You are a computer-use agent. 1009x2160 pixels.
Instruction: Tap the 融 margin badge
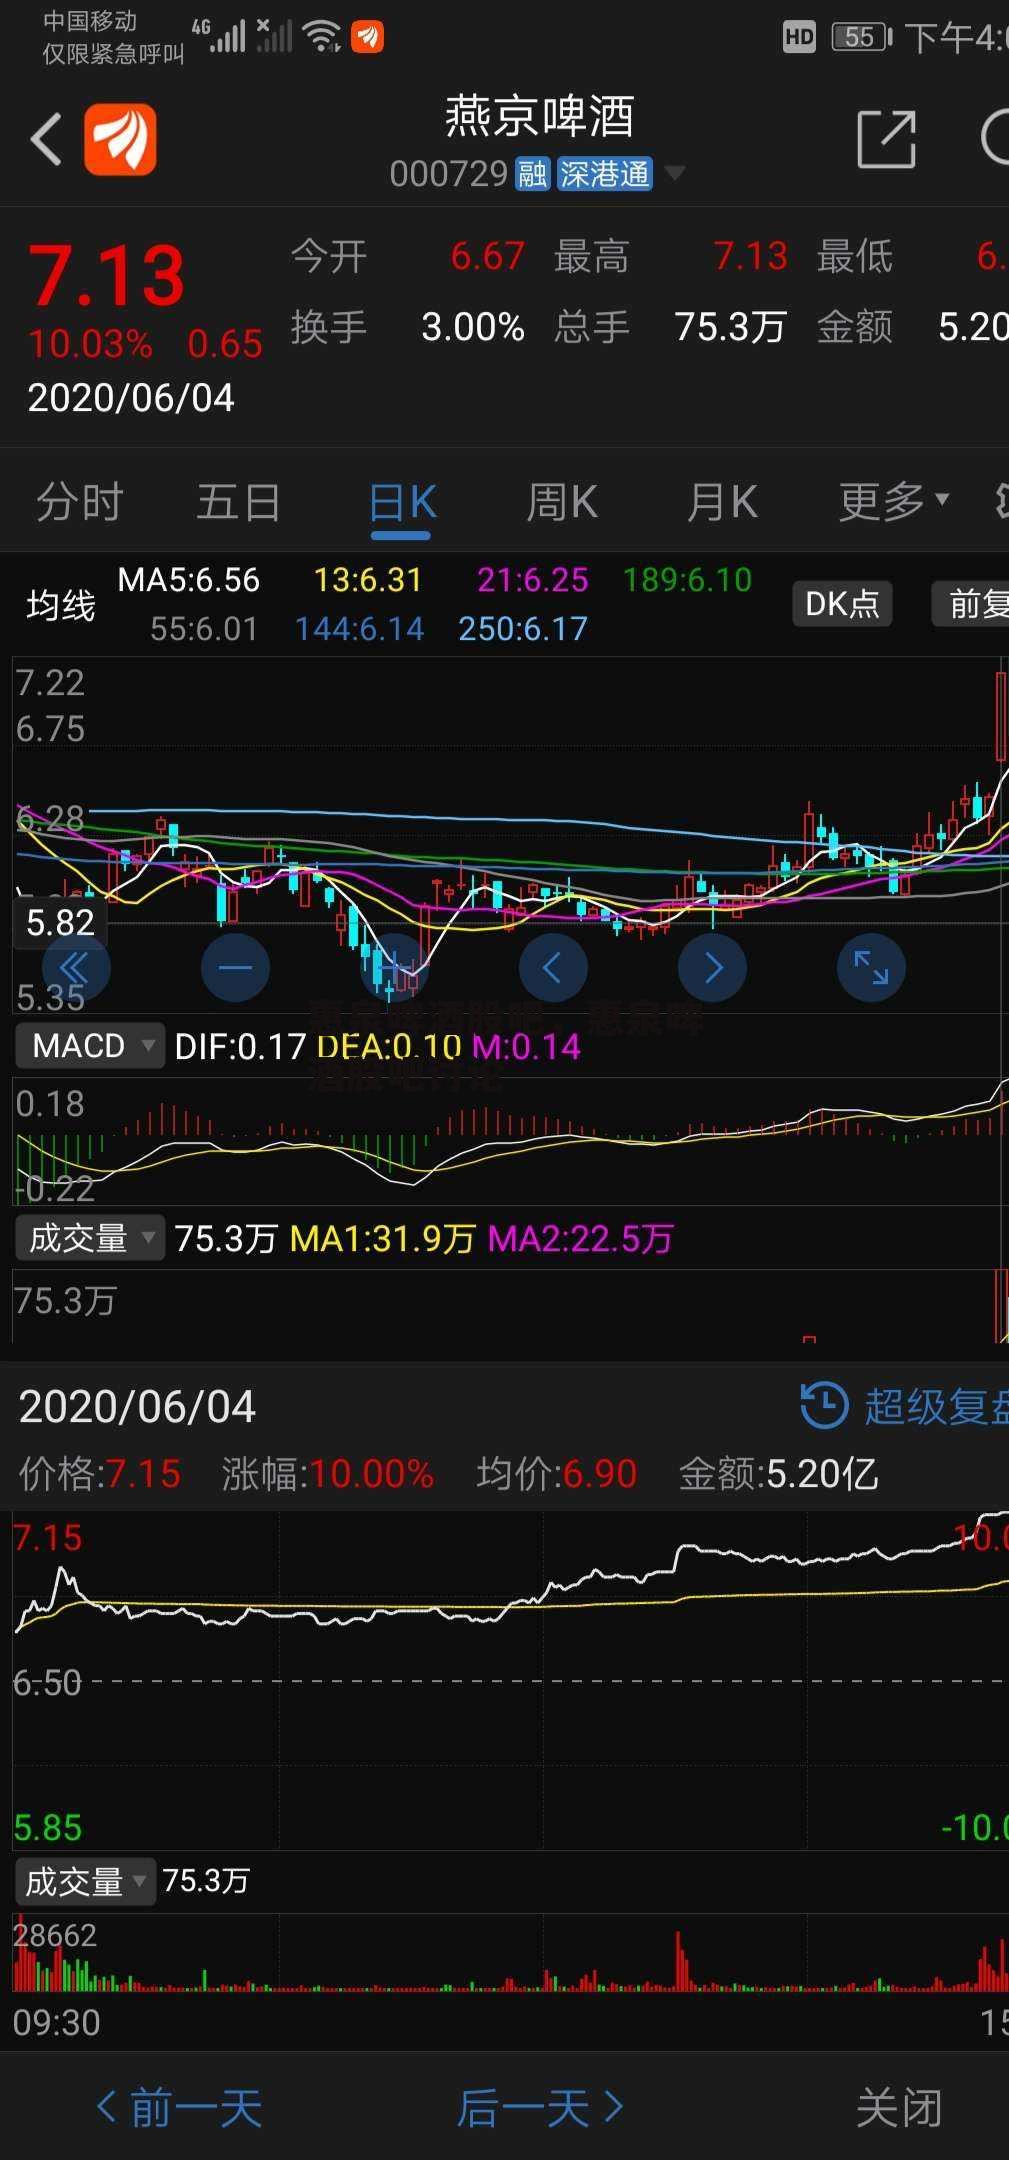tap(532, 174)
